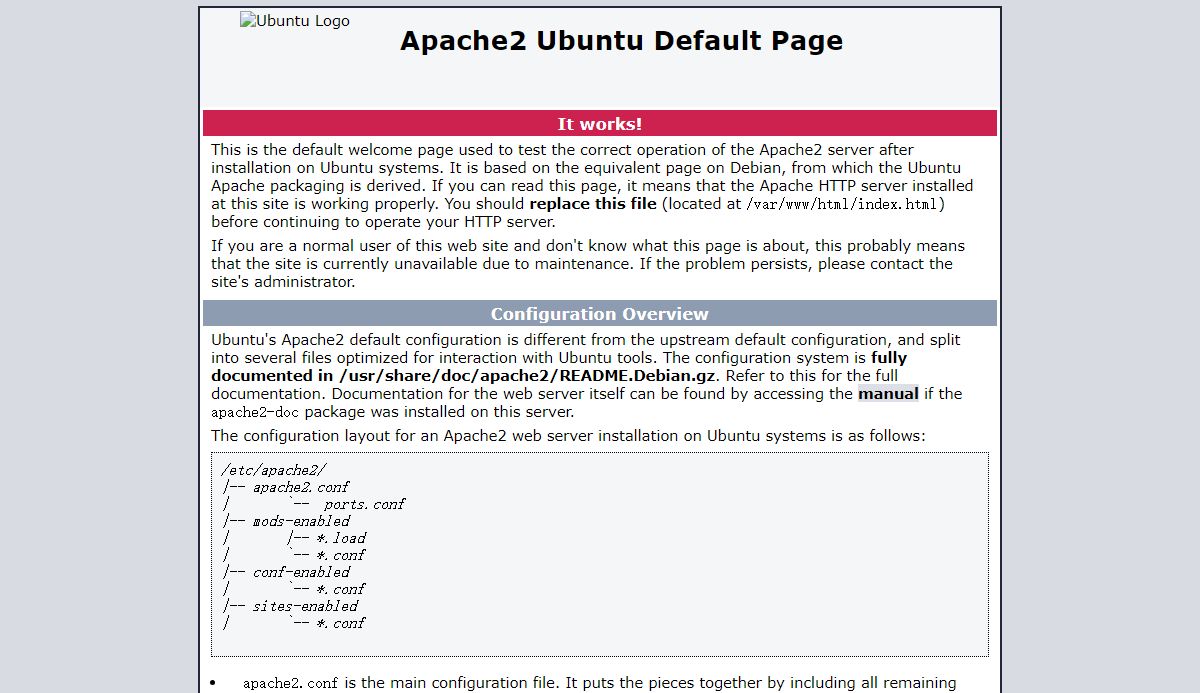Click the red 'It works!' banner
This screenshot has width=1200, height=693.
point(600,124)
